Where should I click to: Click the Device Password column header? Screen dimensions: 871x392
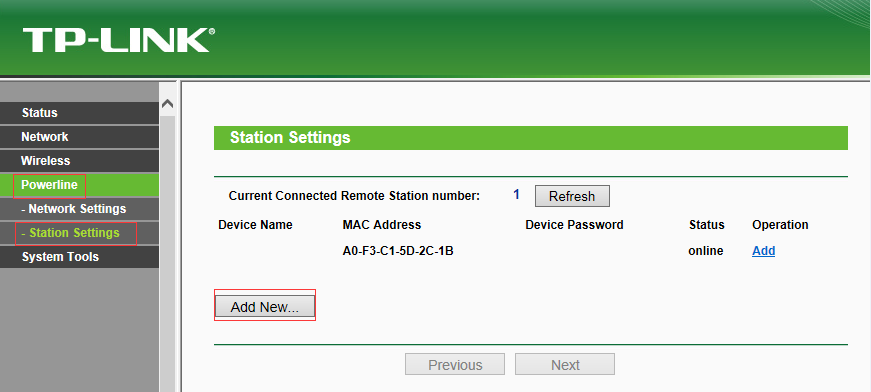pos(574,225)
